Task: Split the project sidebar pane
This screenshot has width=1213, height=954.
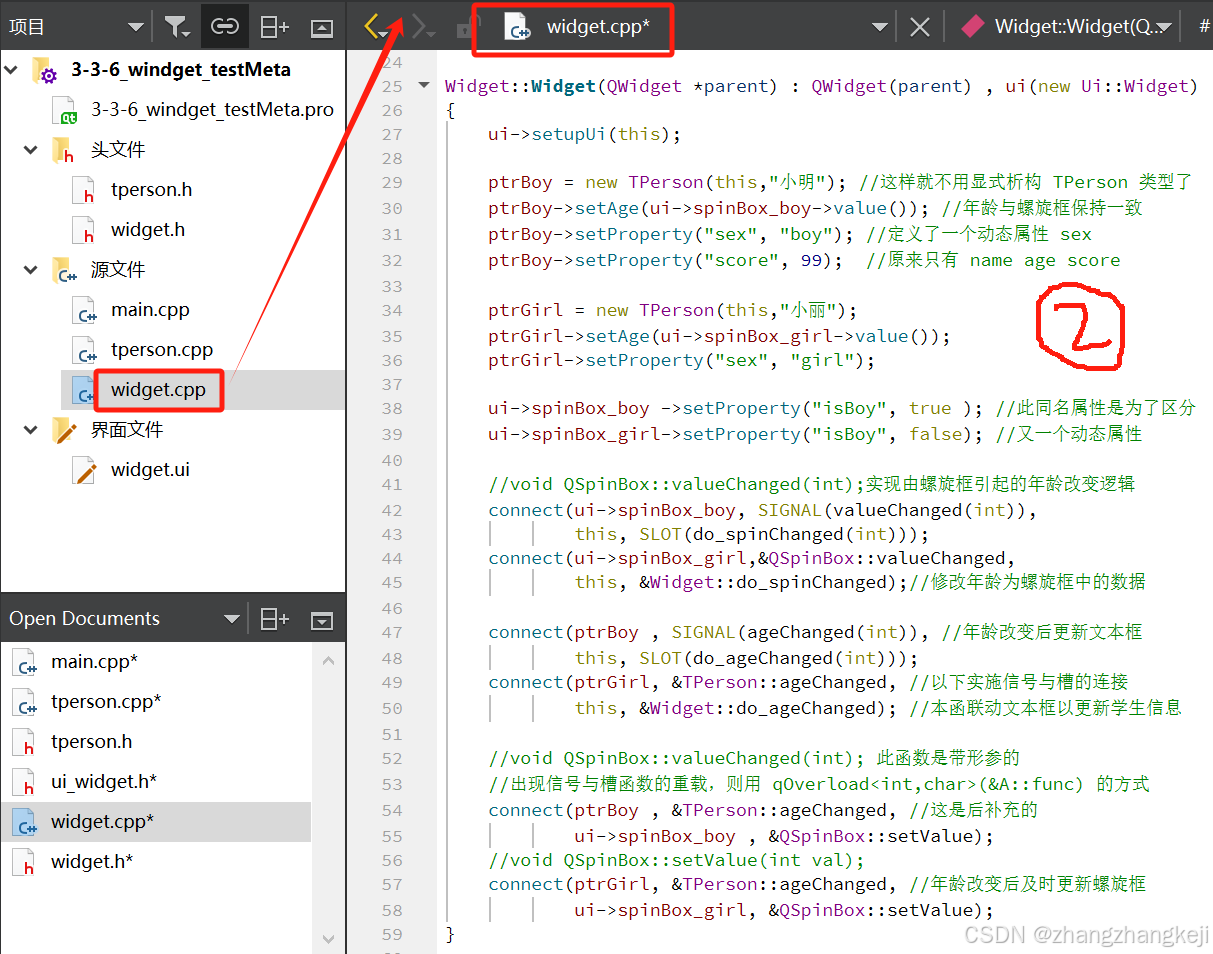Action: click(x=274, y=27)
